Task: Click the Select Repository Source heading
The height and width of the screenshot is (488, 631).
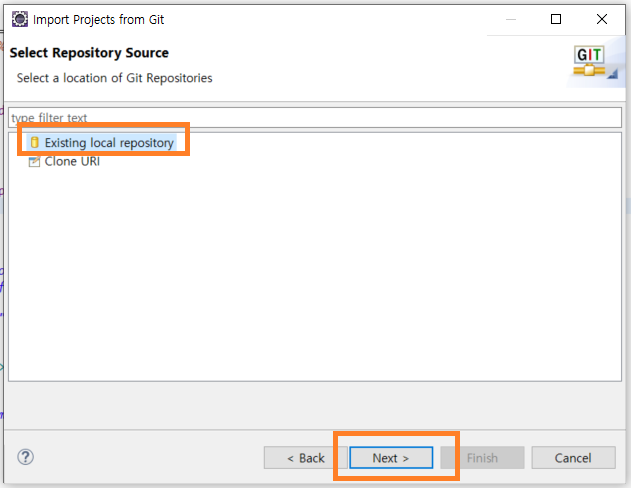Action: 89,53
